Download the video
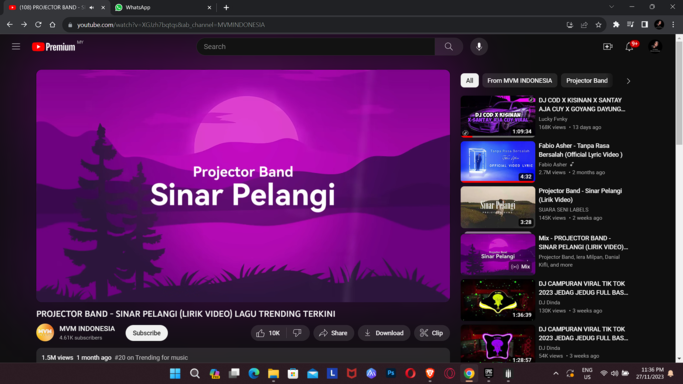This screenshot has width=683, height=384. point(384,333)
